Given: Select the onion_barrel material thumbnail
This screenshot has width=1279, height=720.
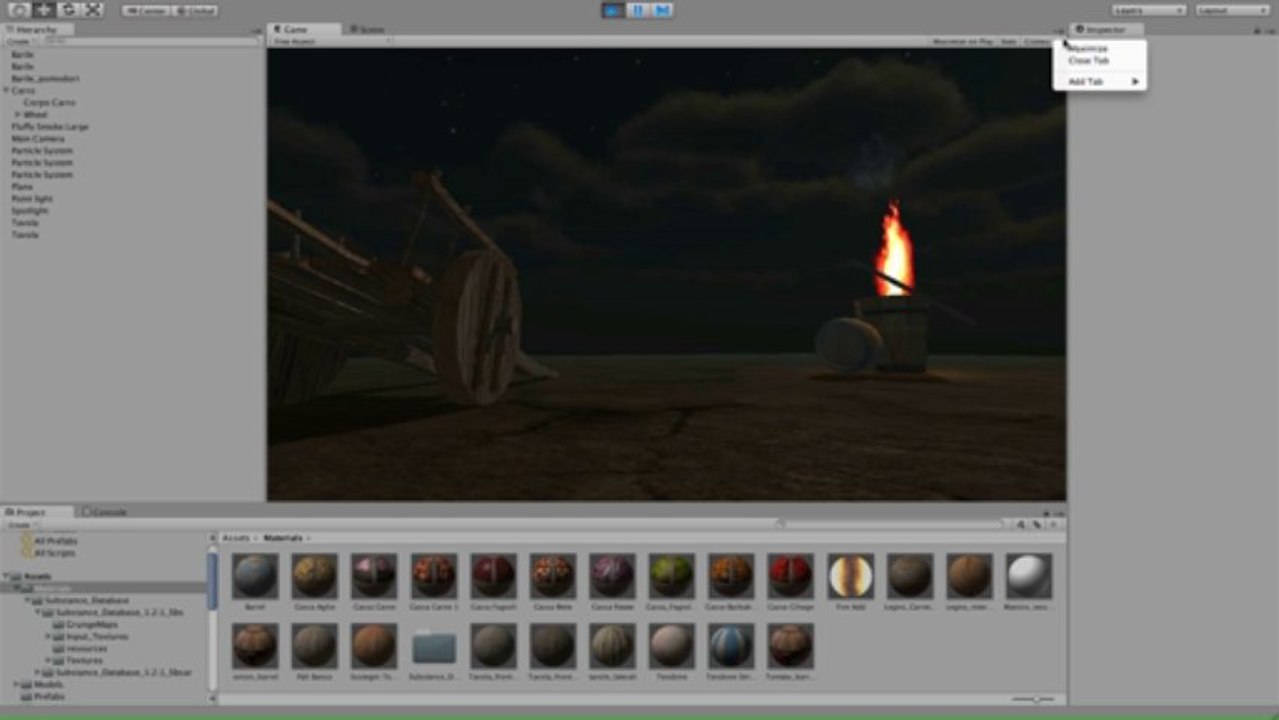Looking at the screenshot, I should [x=255, y=647].
